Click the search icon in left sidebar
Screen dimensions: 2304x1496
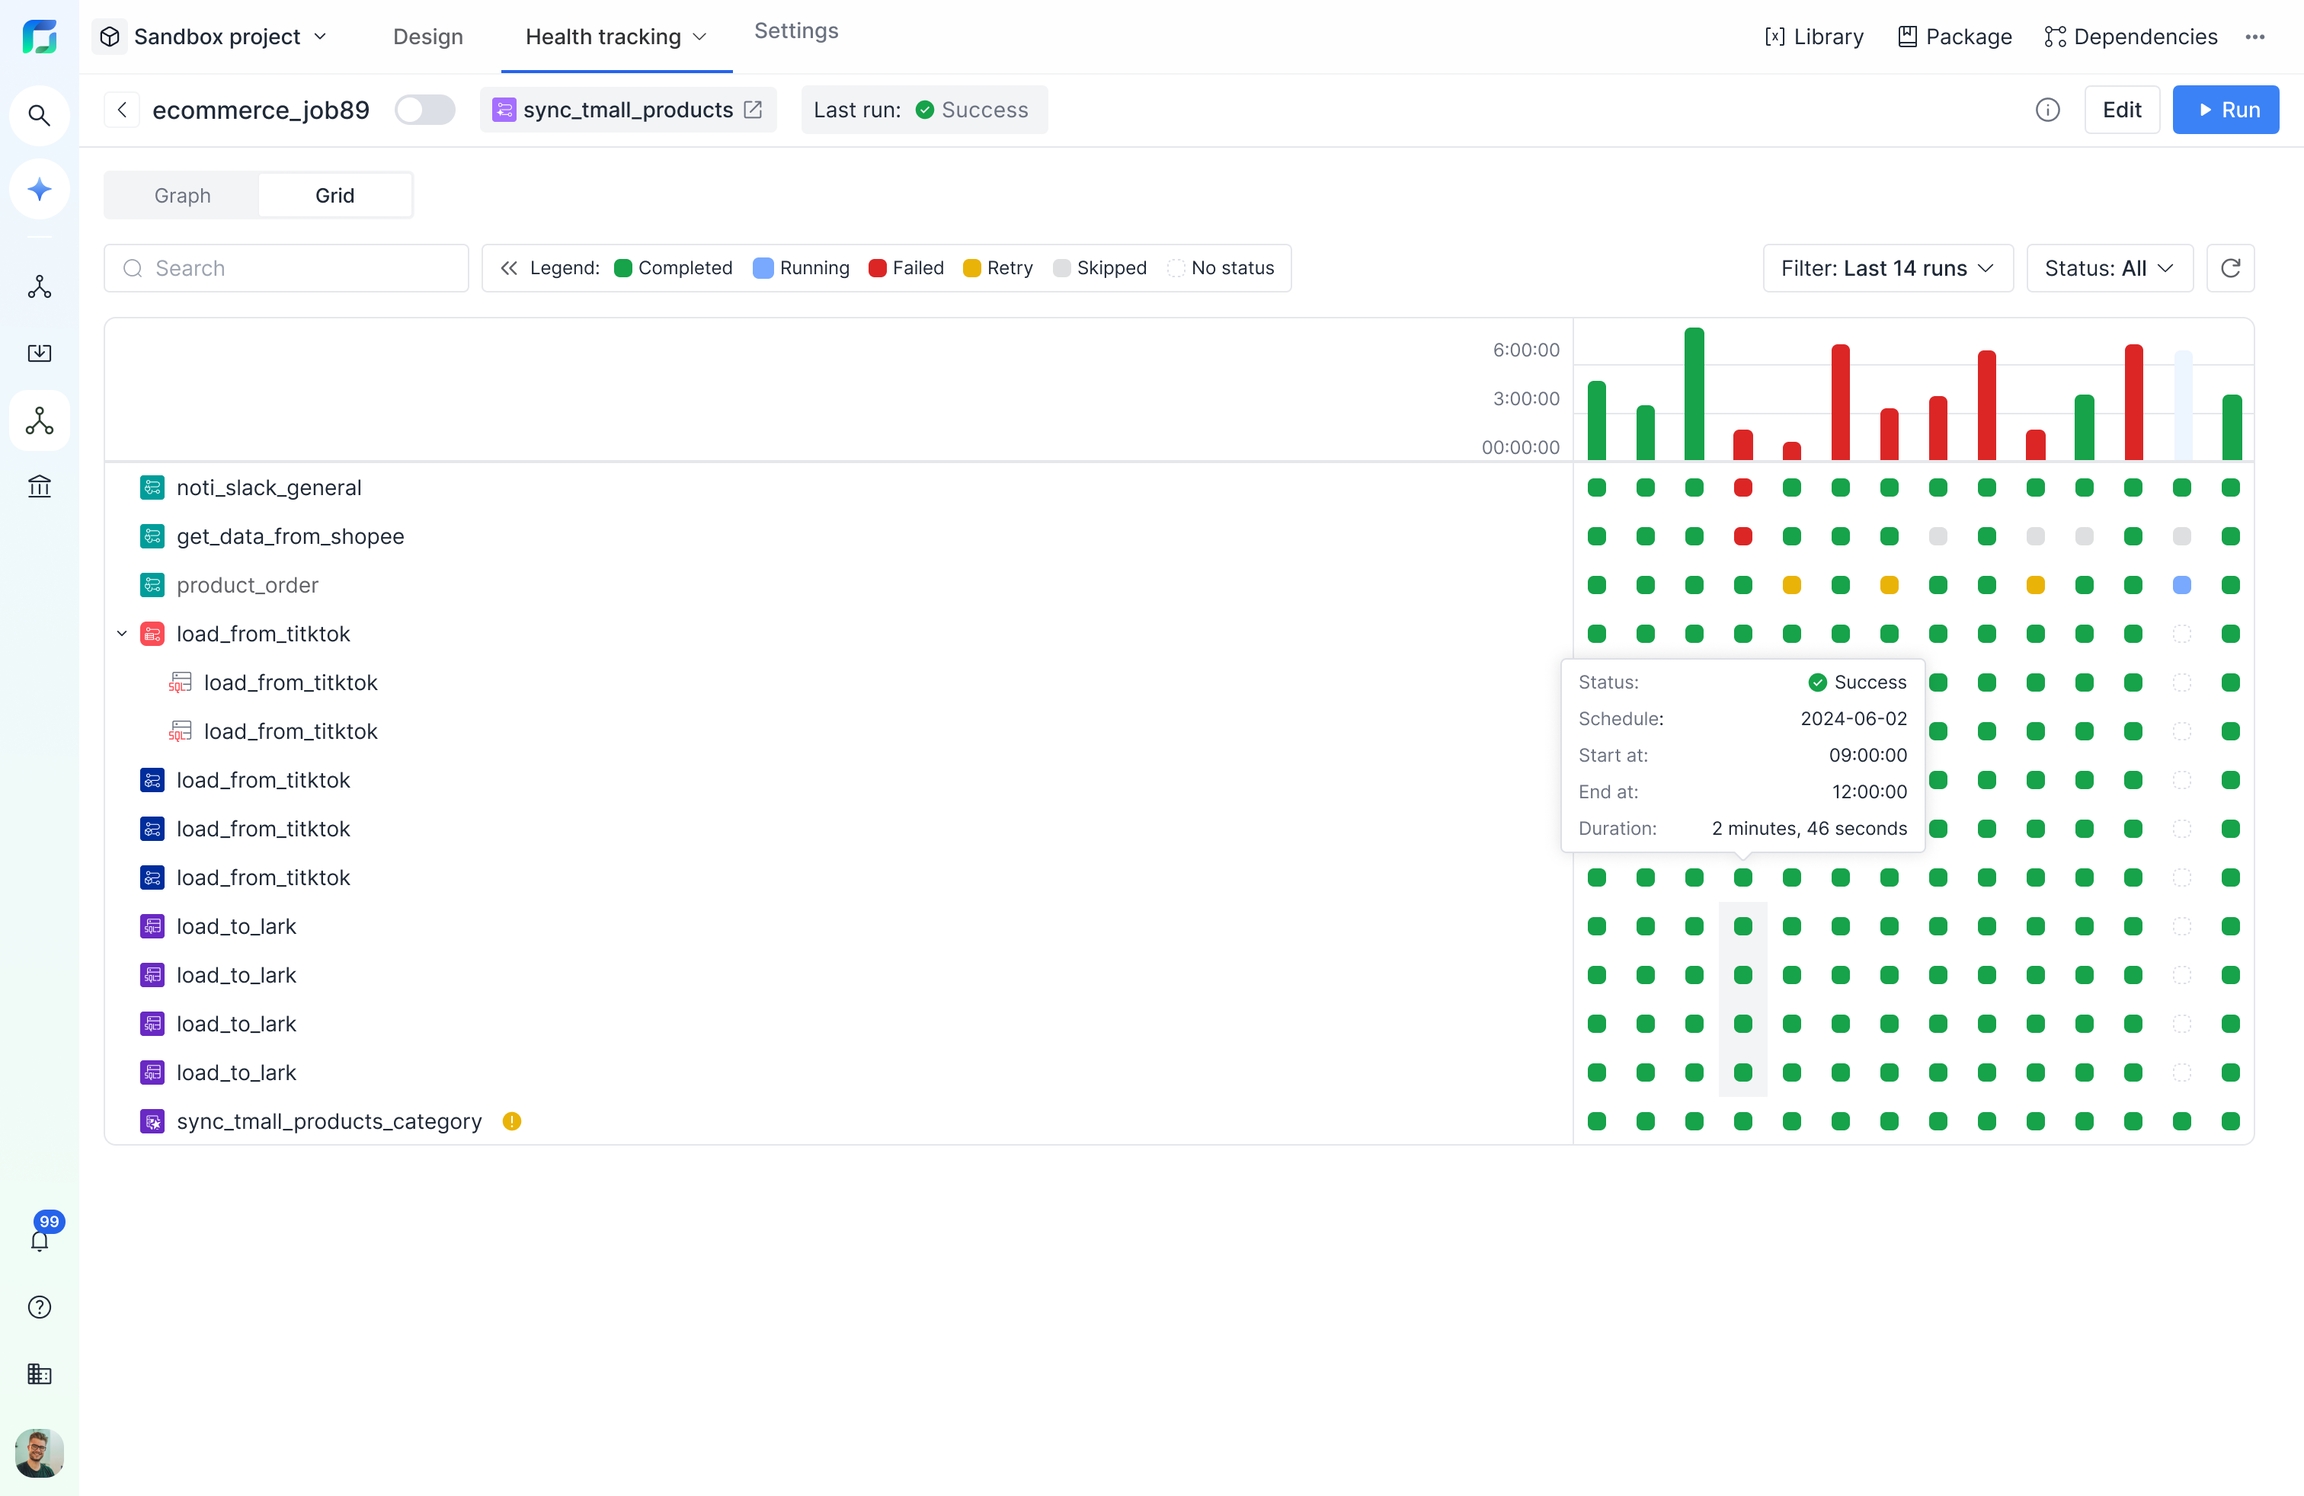pos(39,116)
